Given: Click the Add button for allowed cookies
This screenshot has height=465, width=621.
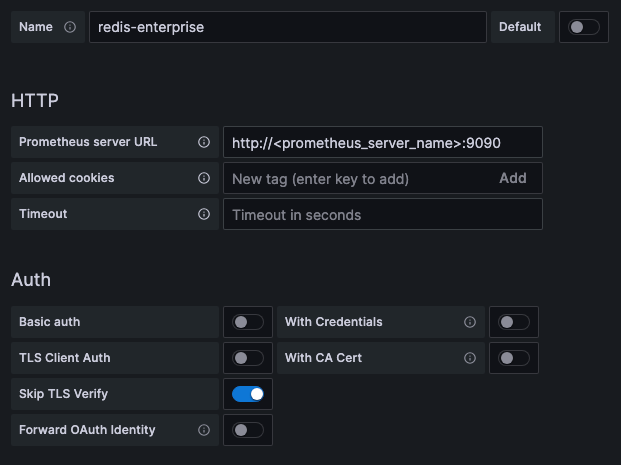Looking at the screenshot, I should pos(512,178).
